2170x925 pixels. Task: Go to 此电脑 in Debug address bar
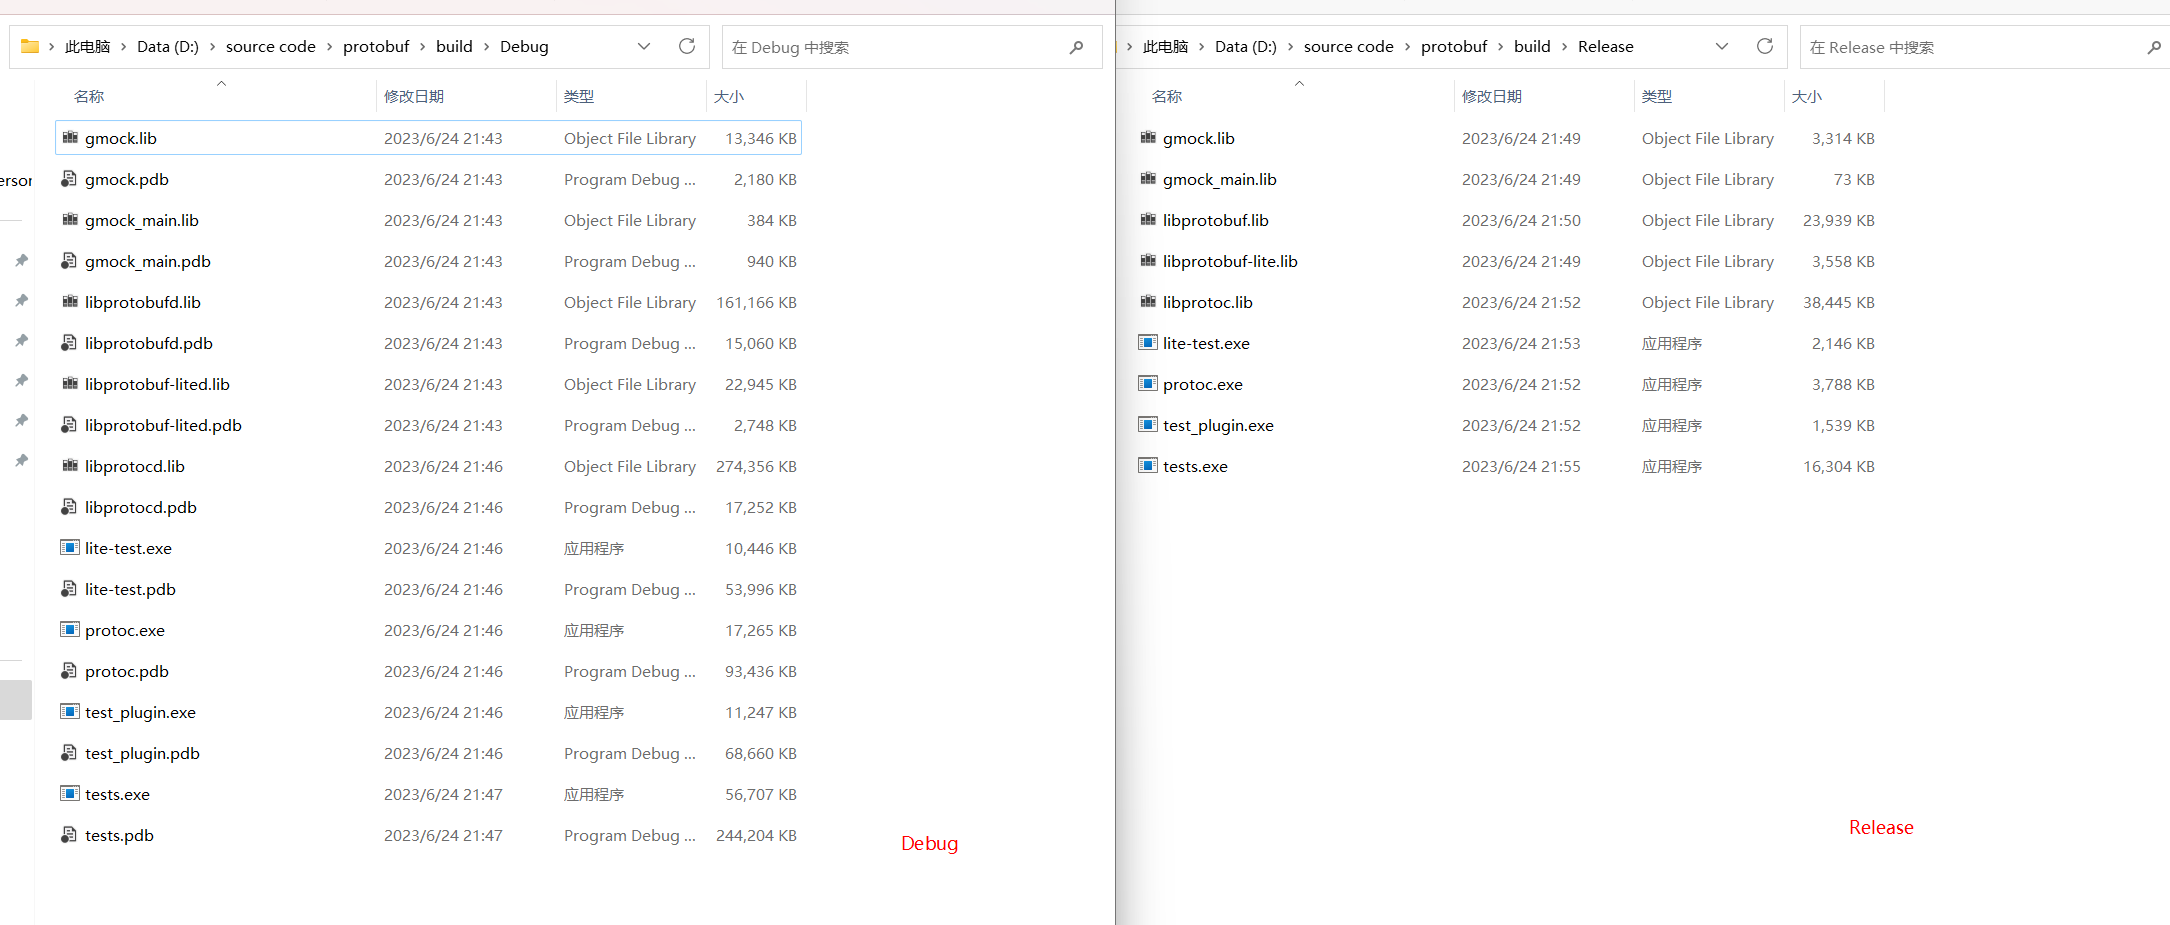tap(88, 46)
